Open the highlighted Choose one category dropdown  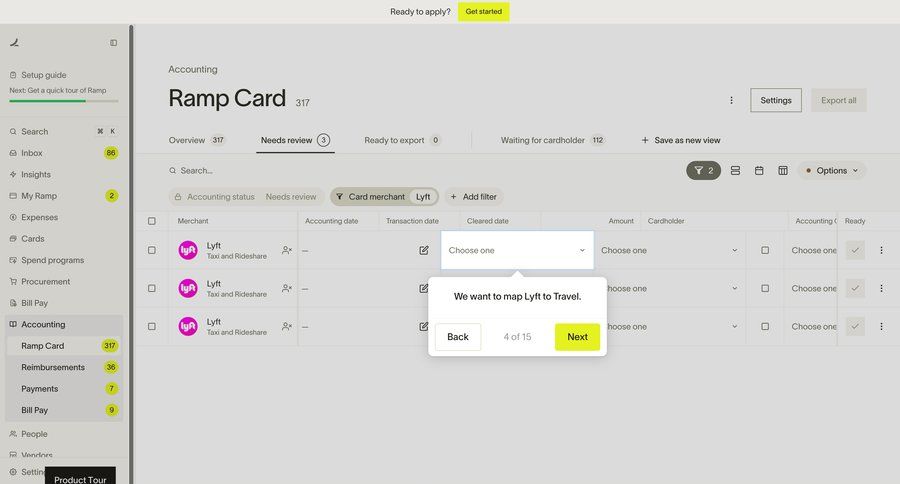point(517,250)
